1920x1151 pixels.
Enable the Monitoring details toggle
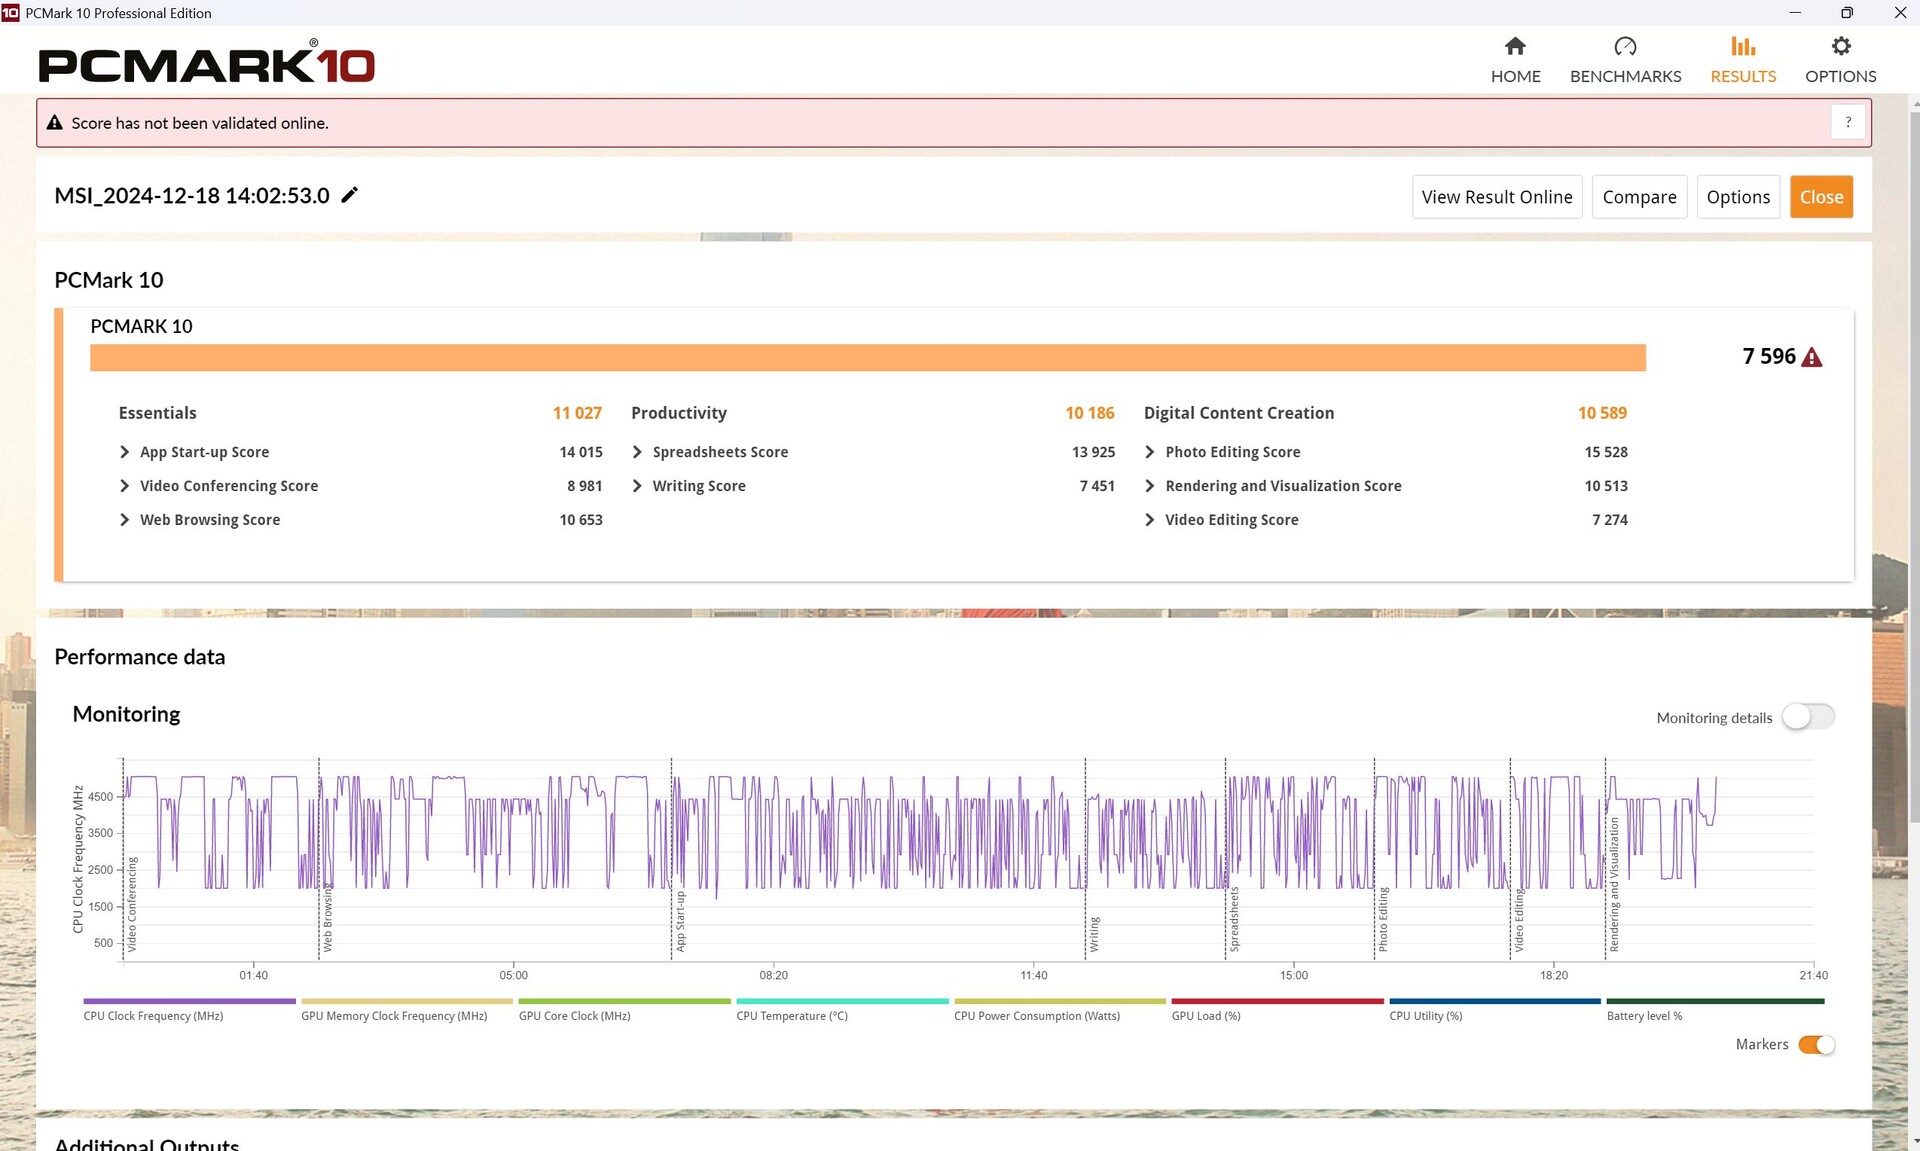(x=1808, y=717)
